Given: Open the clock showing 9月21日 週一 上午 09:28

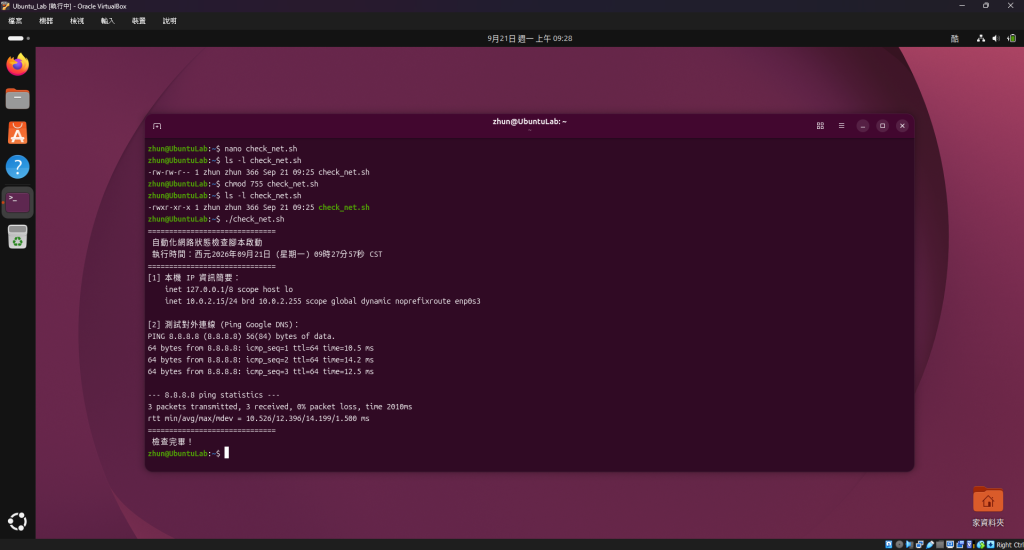Looking at the screenshot, I should click(x=530, y=39).
